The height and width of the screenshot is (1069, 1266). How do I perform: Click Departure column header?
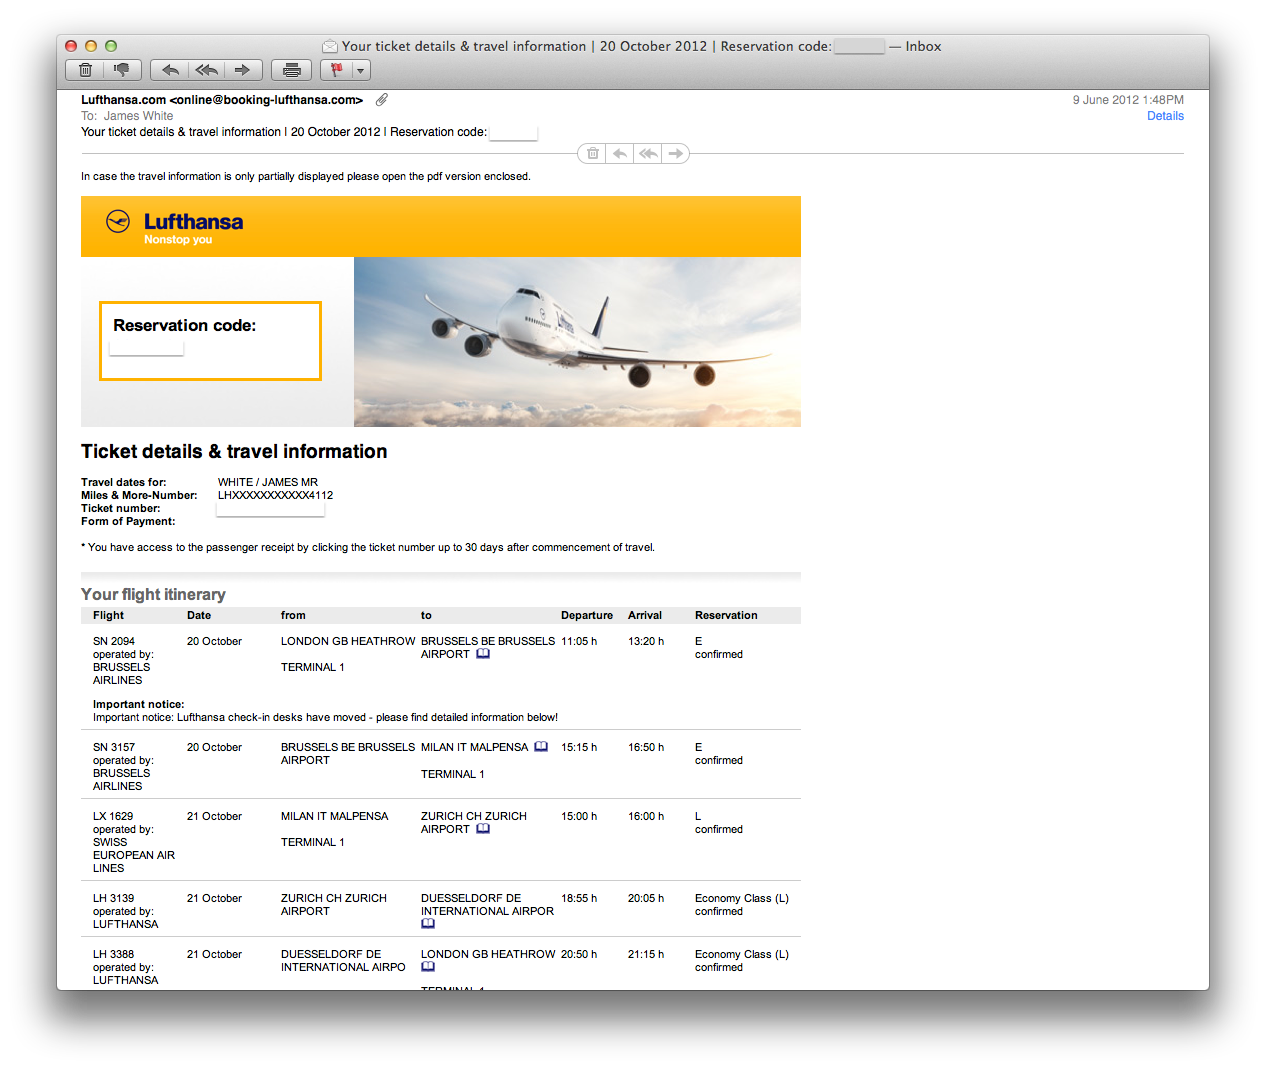point(587,615)
